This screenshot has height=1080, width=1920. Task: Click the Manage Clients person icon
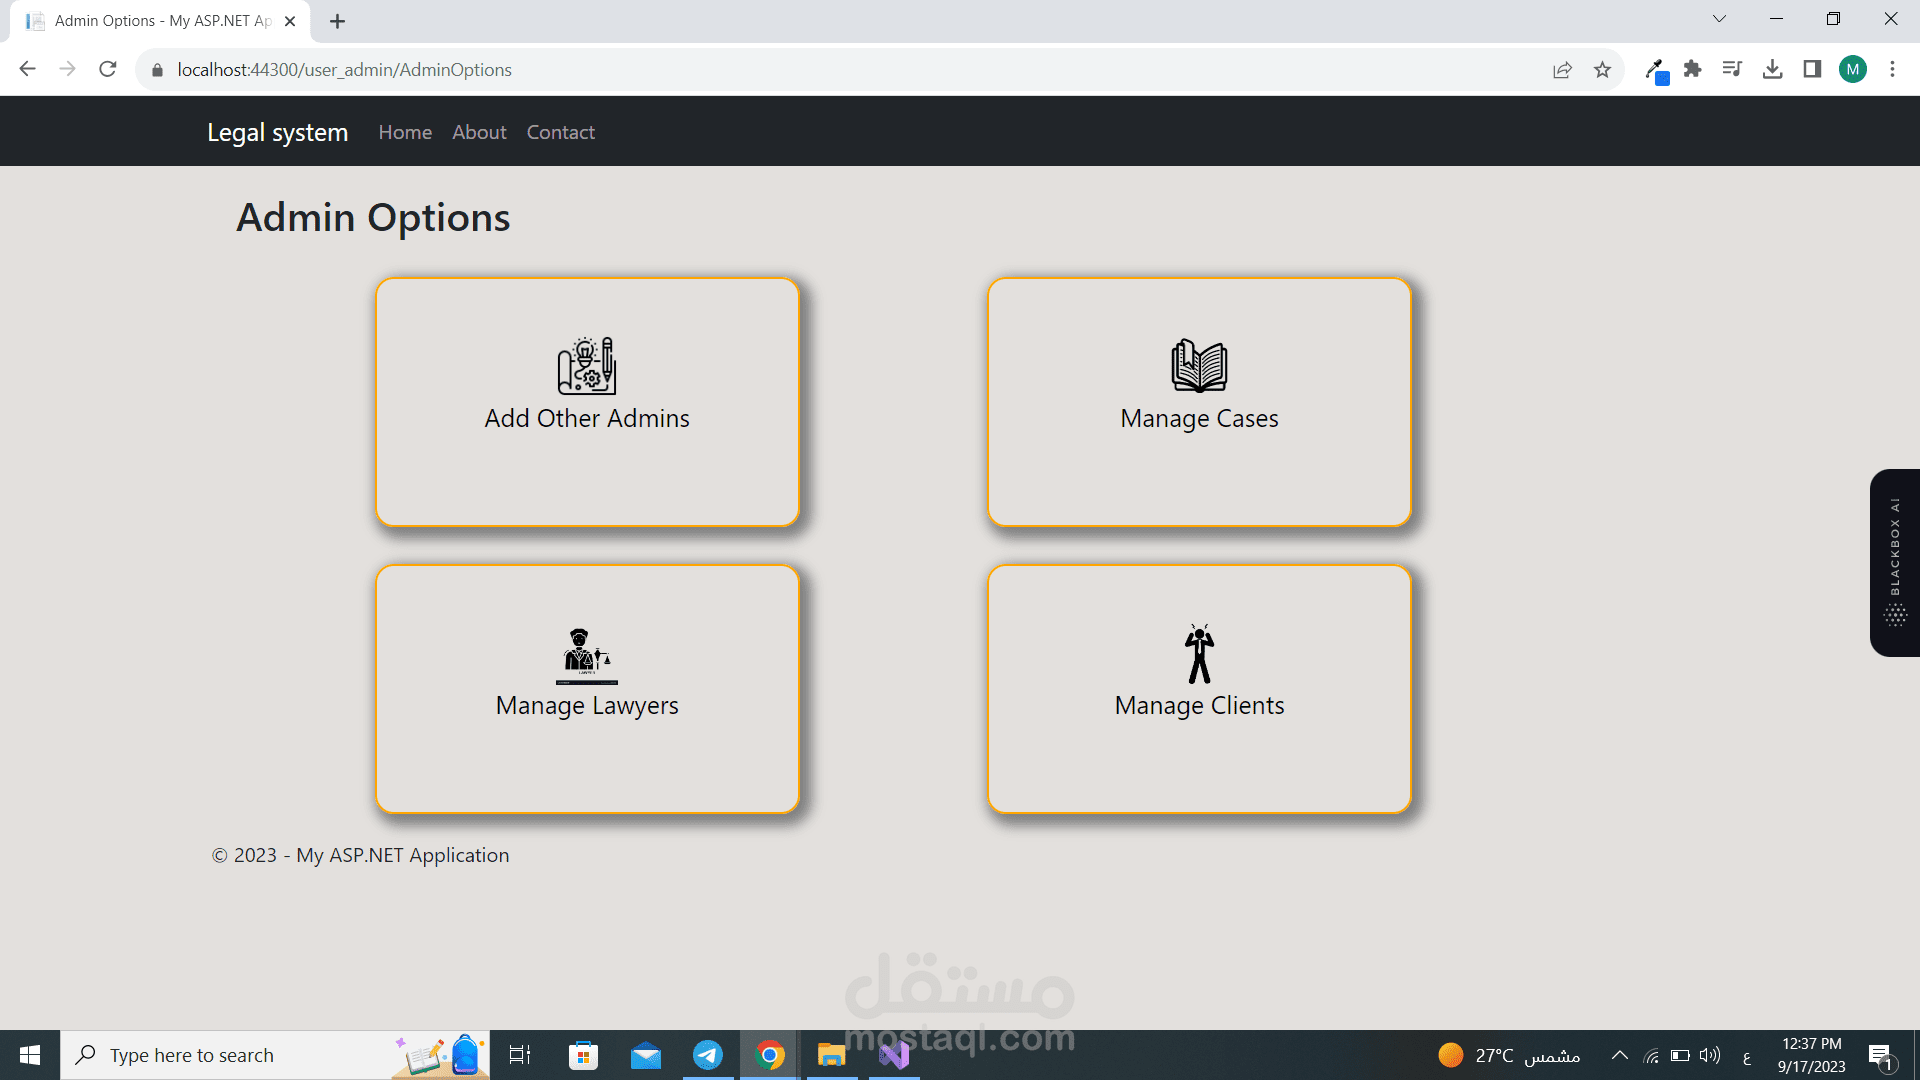point(1199,654)
